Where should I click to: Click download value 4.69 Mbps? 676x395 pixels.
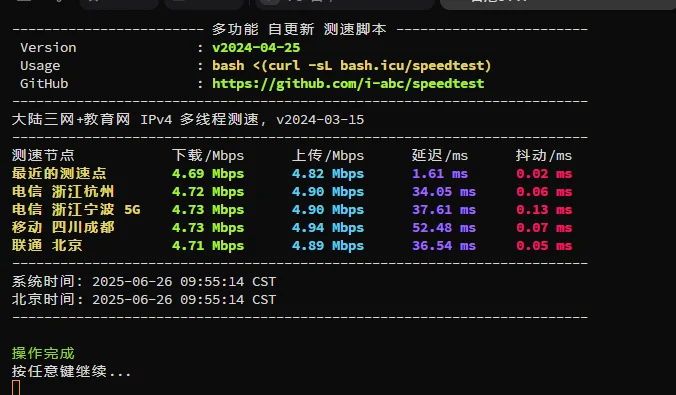coord(208,174)
